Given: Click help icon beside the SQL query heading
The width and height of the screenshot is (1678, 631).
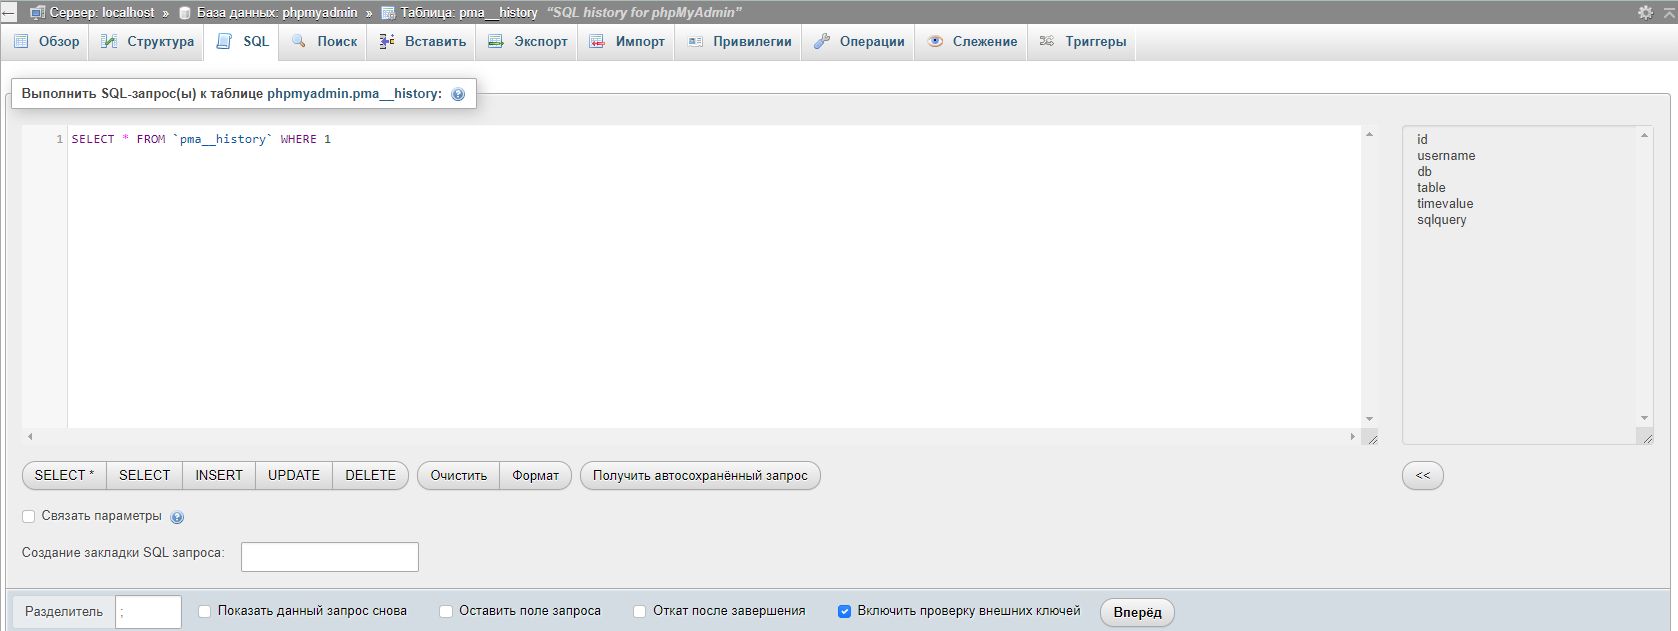Looking at the screenshot, I should [458, 94].
